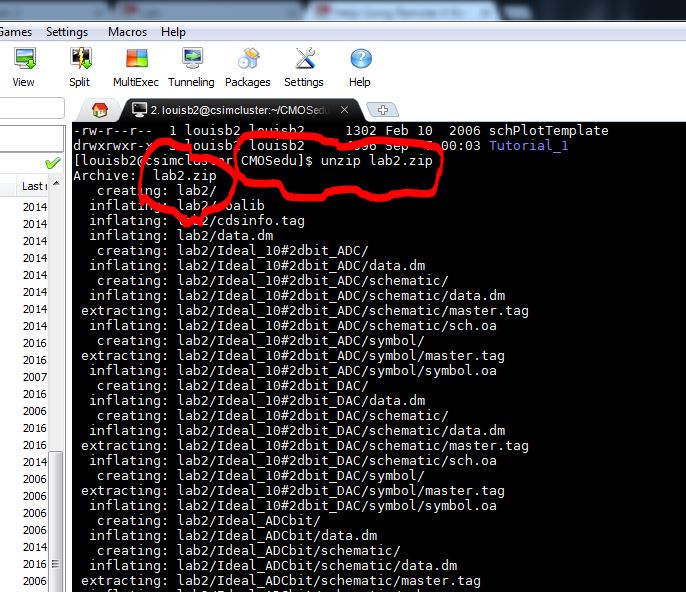Click 'creating: lab2/Ideal_ADCbit/' line
Viewport: 686px width, 592px height.
[x=209, y=520]
